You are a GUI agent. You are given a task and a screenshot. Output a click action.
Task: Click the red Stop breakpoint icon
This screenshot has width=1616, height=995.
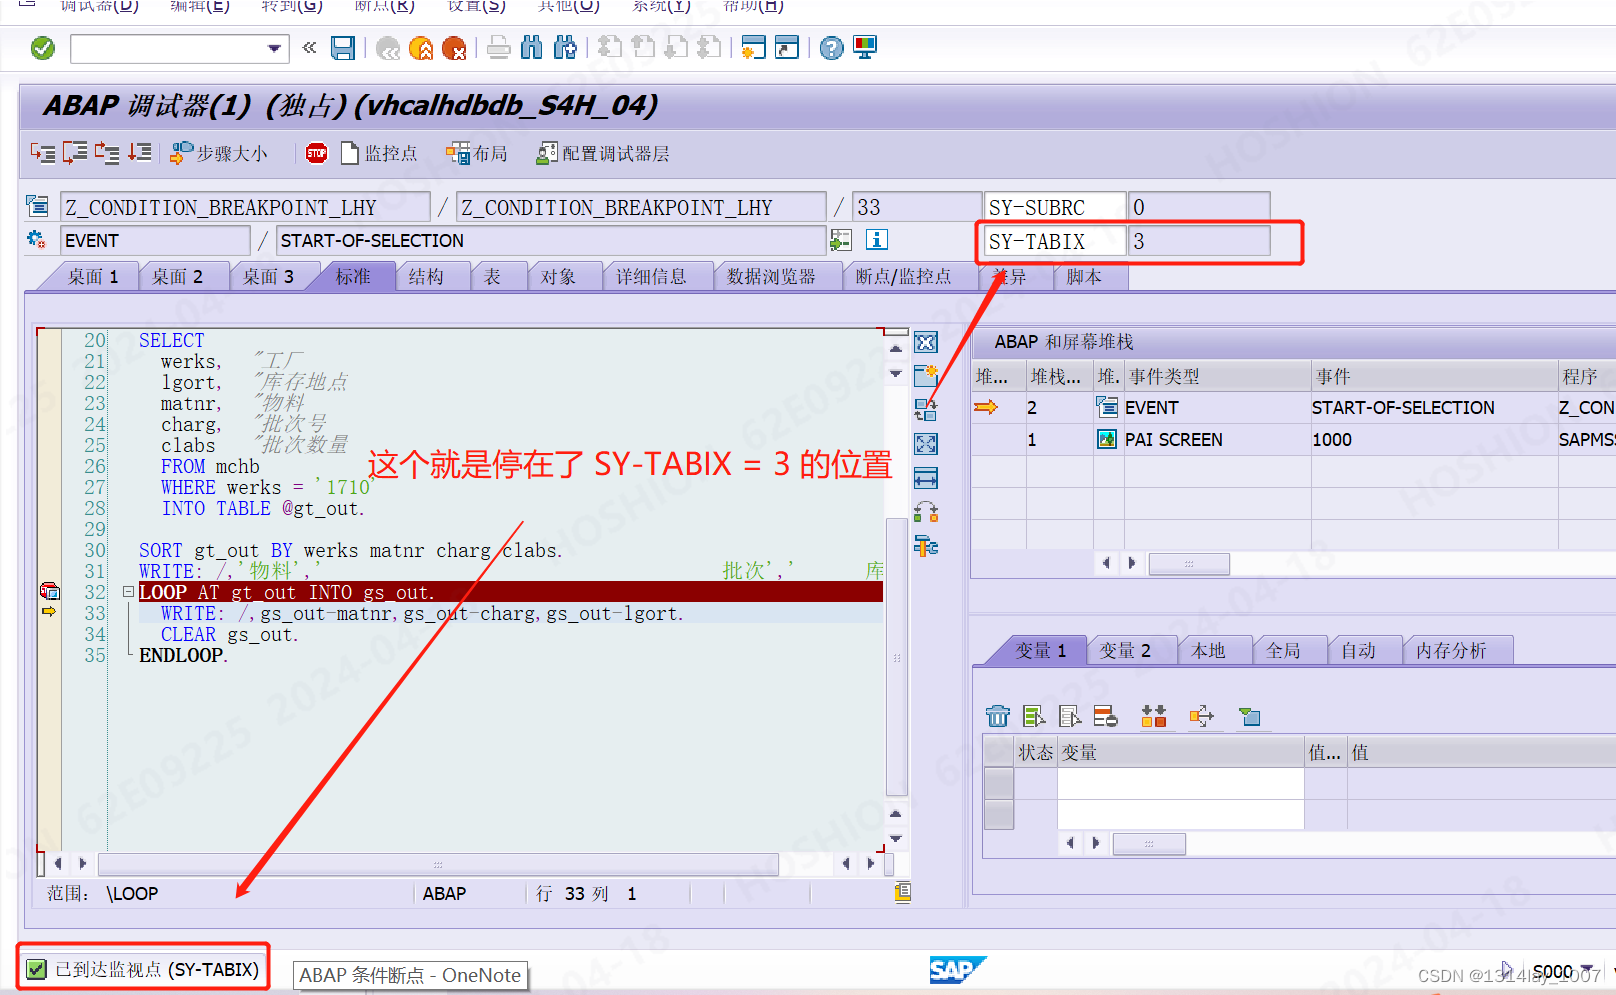(316, 153)
